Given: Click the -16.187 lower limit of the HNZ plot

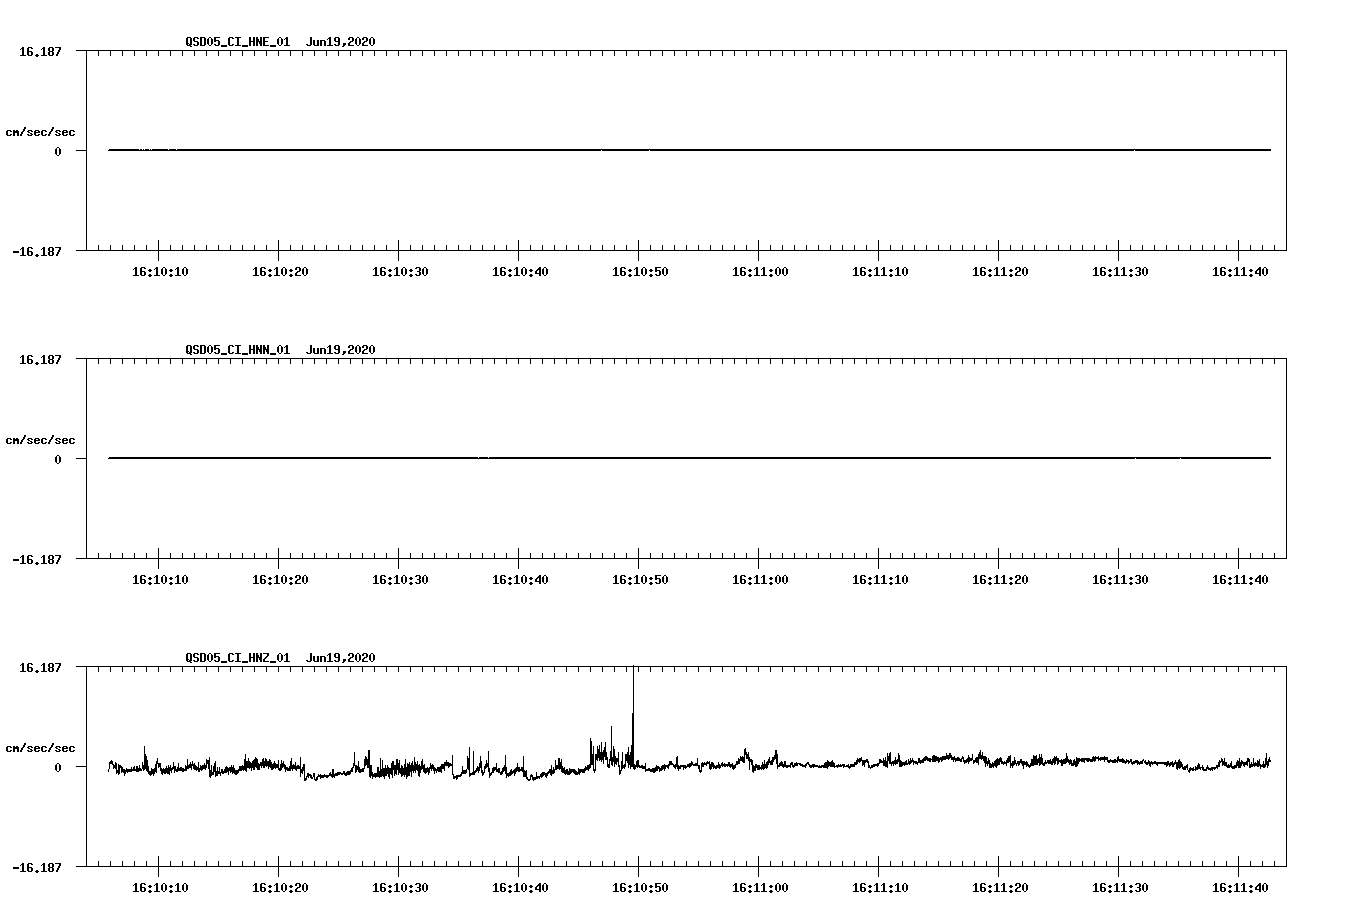Looking at the screenshot, I should [x=37, y=868].
